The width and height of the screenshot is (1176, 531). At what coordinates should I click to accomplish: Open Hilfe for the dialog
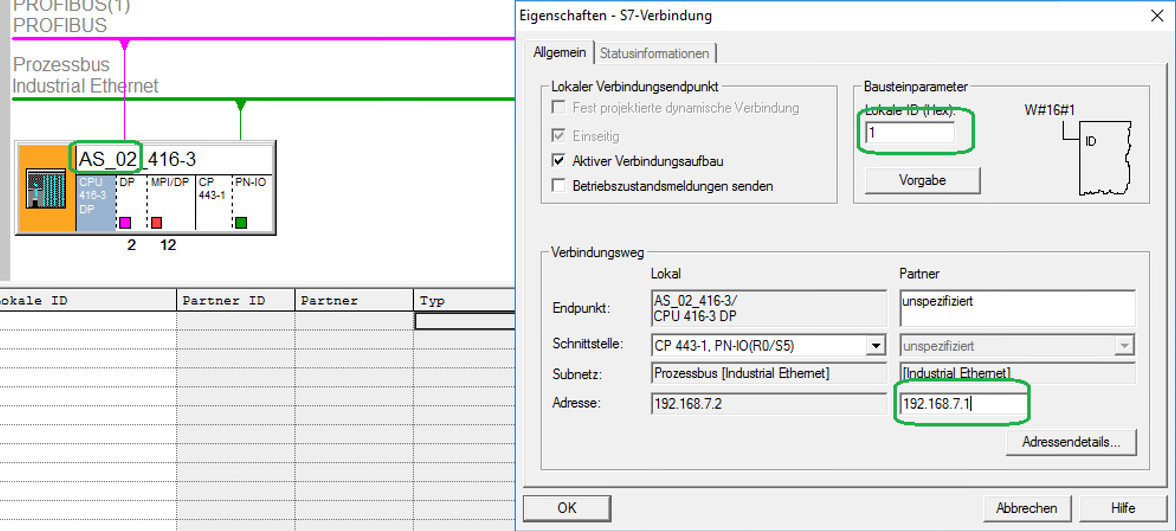click(1123, 508)
